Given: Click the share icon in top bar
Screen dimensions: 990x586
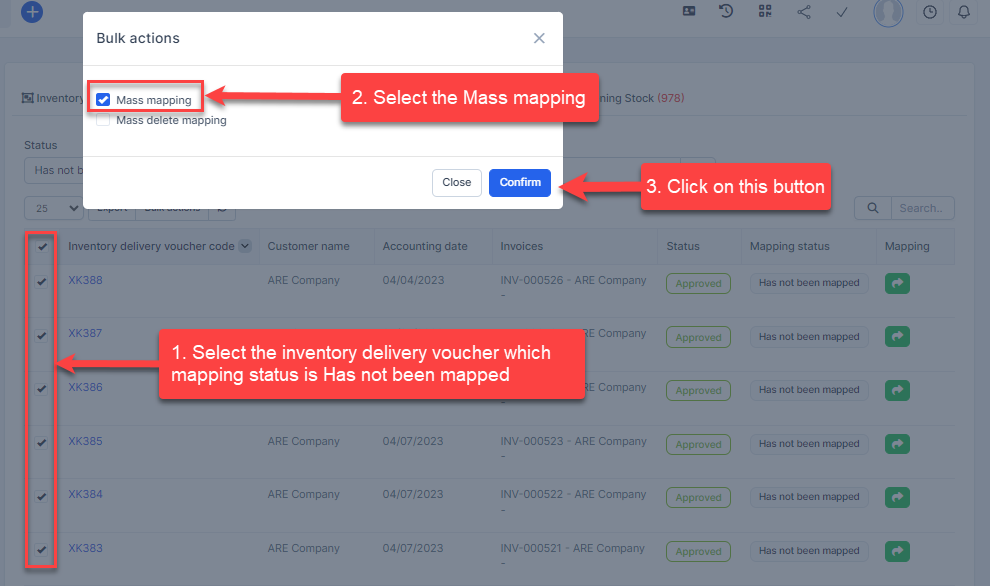Looking at the screenshot, I should pyautogui.click(x=804, y=12).
